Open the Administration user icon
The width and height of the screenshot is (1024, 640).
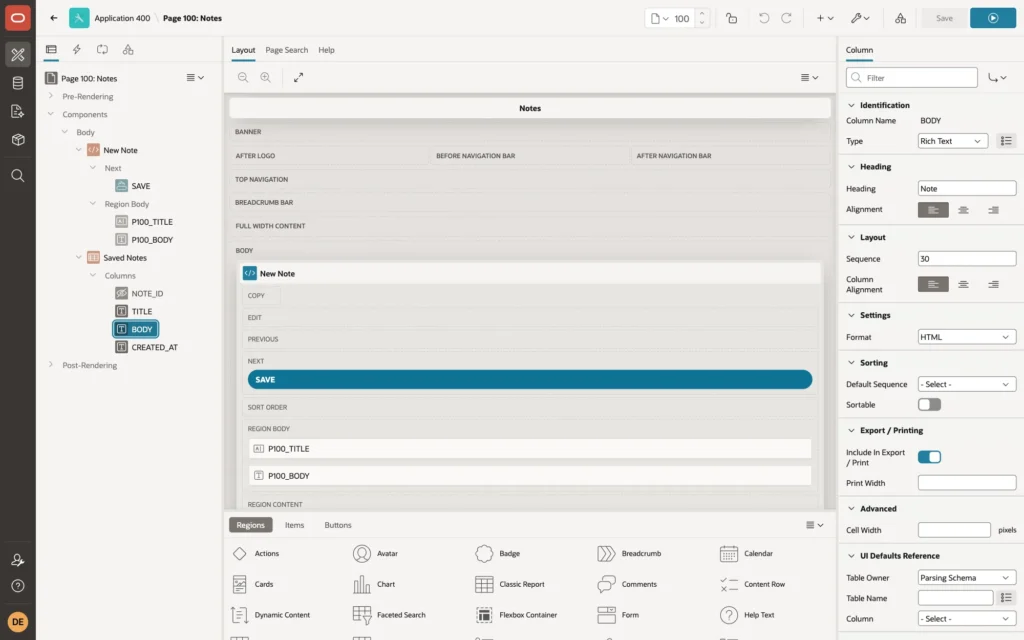point(18,560)
